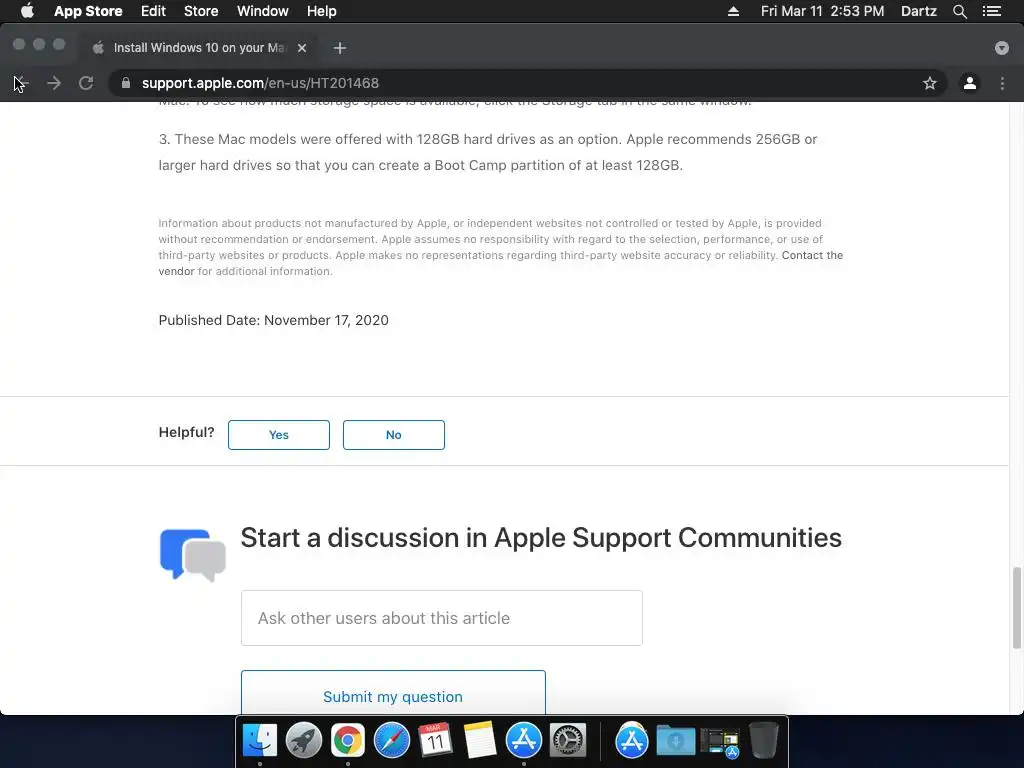Open Safari from the Dock
This screenshot has width=1024, height=768.
392,741
